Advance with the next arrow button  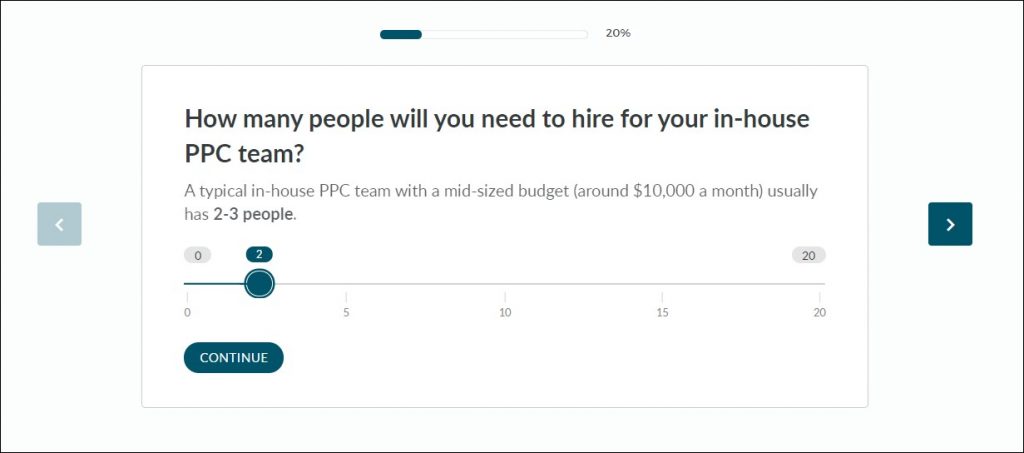(950, 224)
